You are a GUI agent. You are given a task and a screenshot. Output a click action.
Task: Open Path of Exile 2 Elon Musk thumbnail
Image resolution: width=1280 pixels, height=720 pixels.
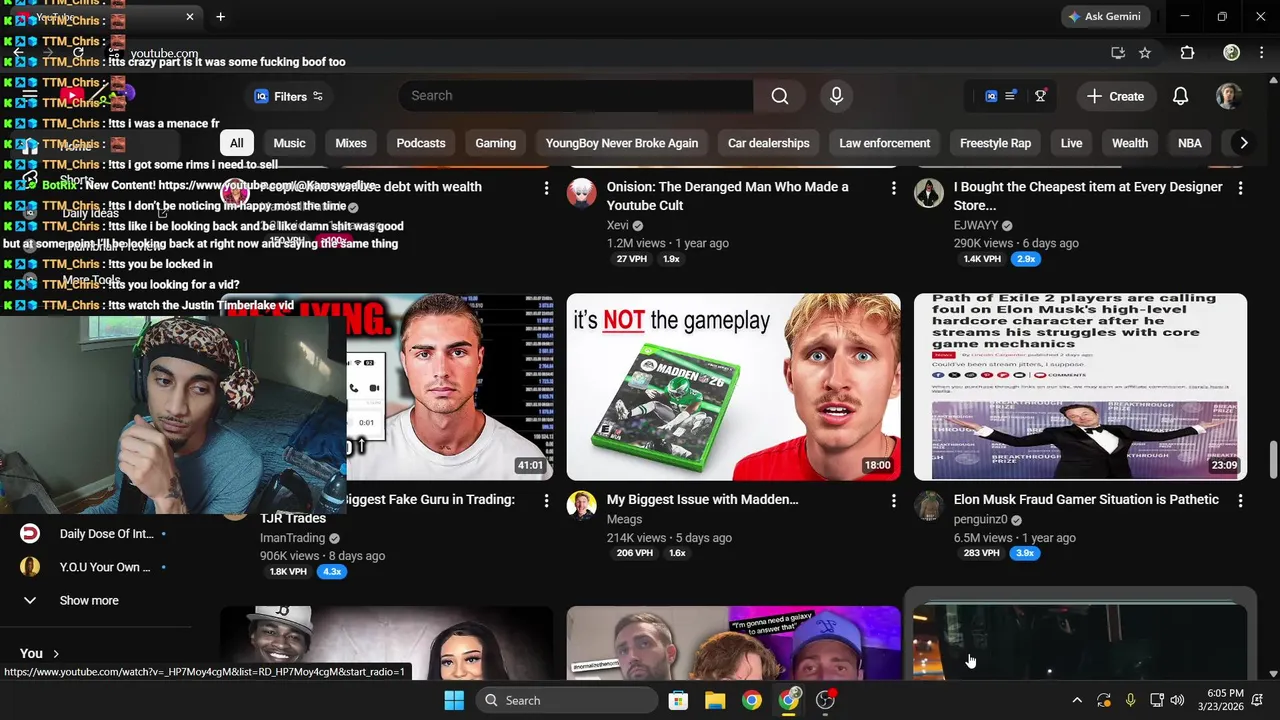pyautogui.click(x=1080, y=387)
